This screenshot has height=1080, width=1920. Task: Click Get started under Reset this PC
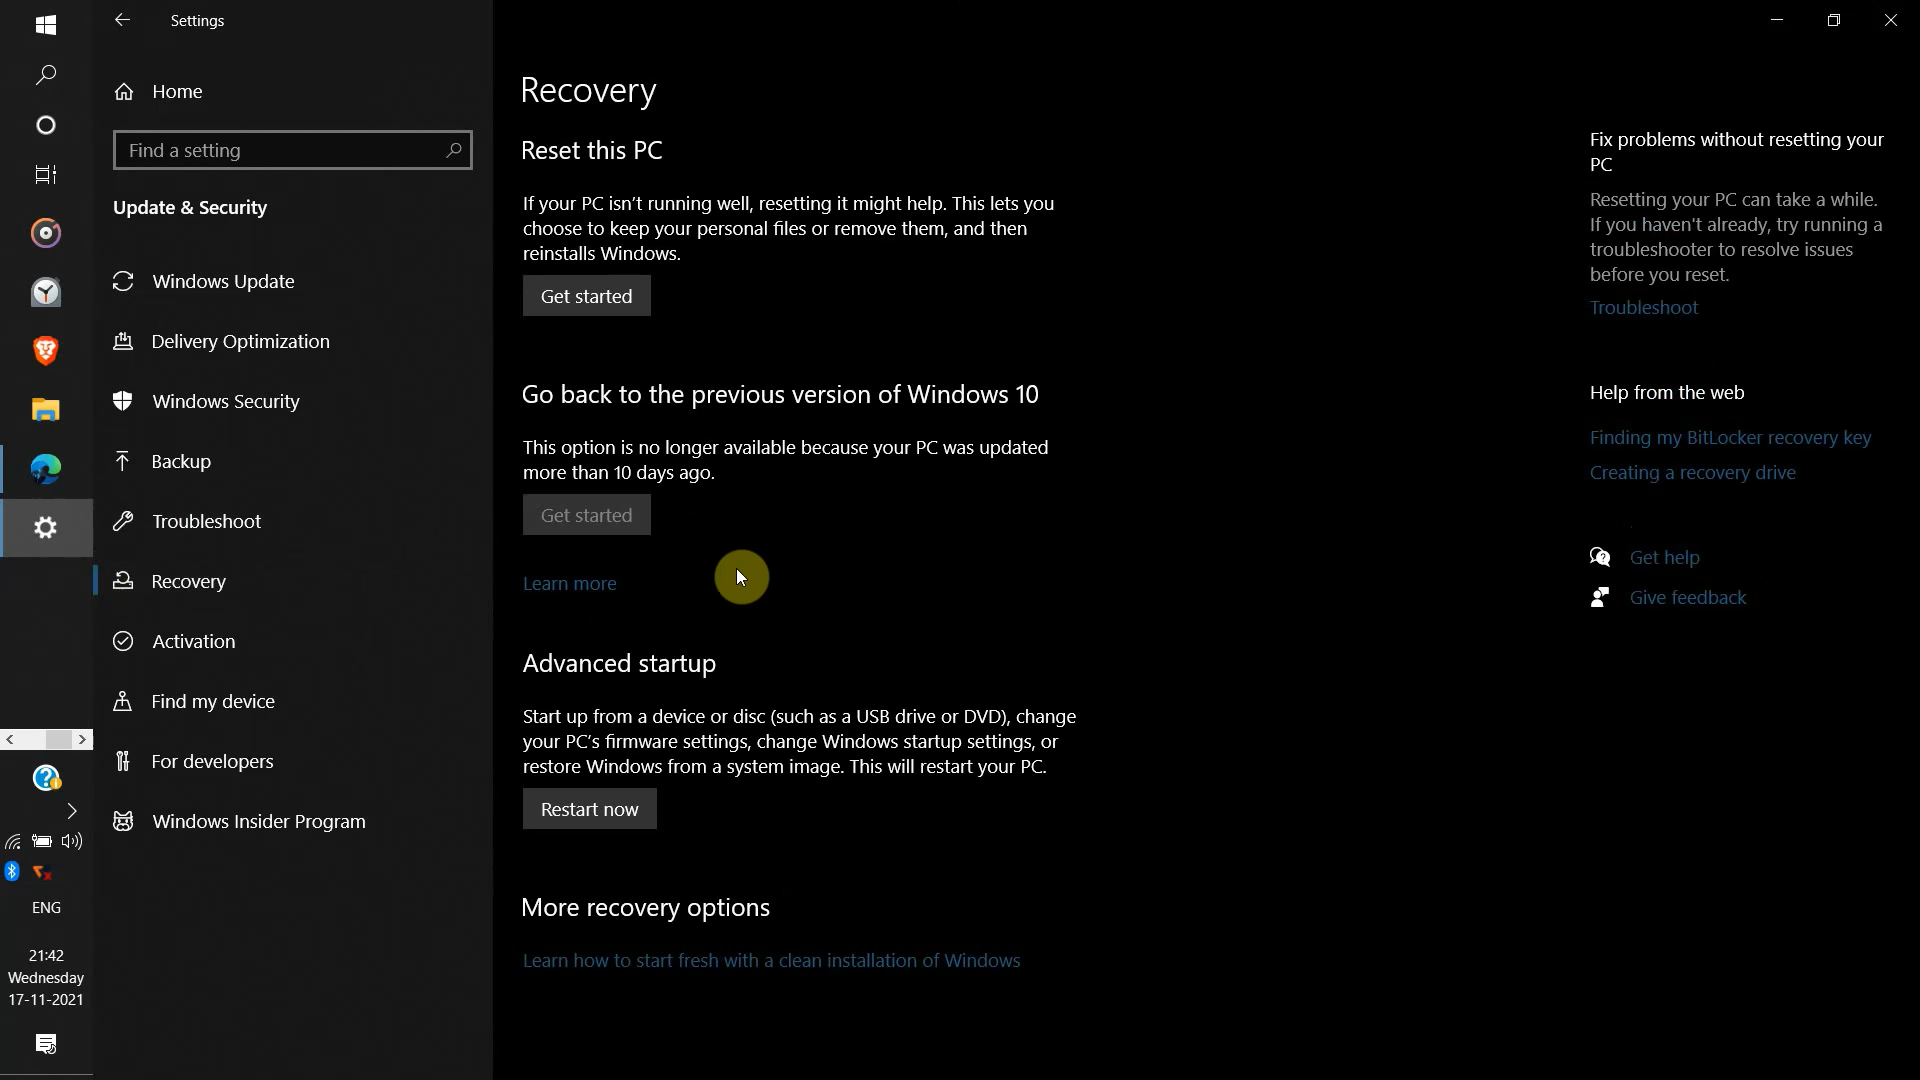point(586,296)
